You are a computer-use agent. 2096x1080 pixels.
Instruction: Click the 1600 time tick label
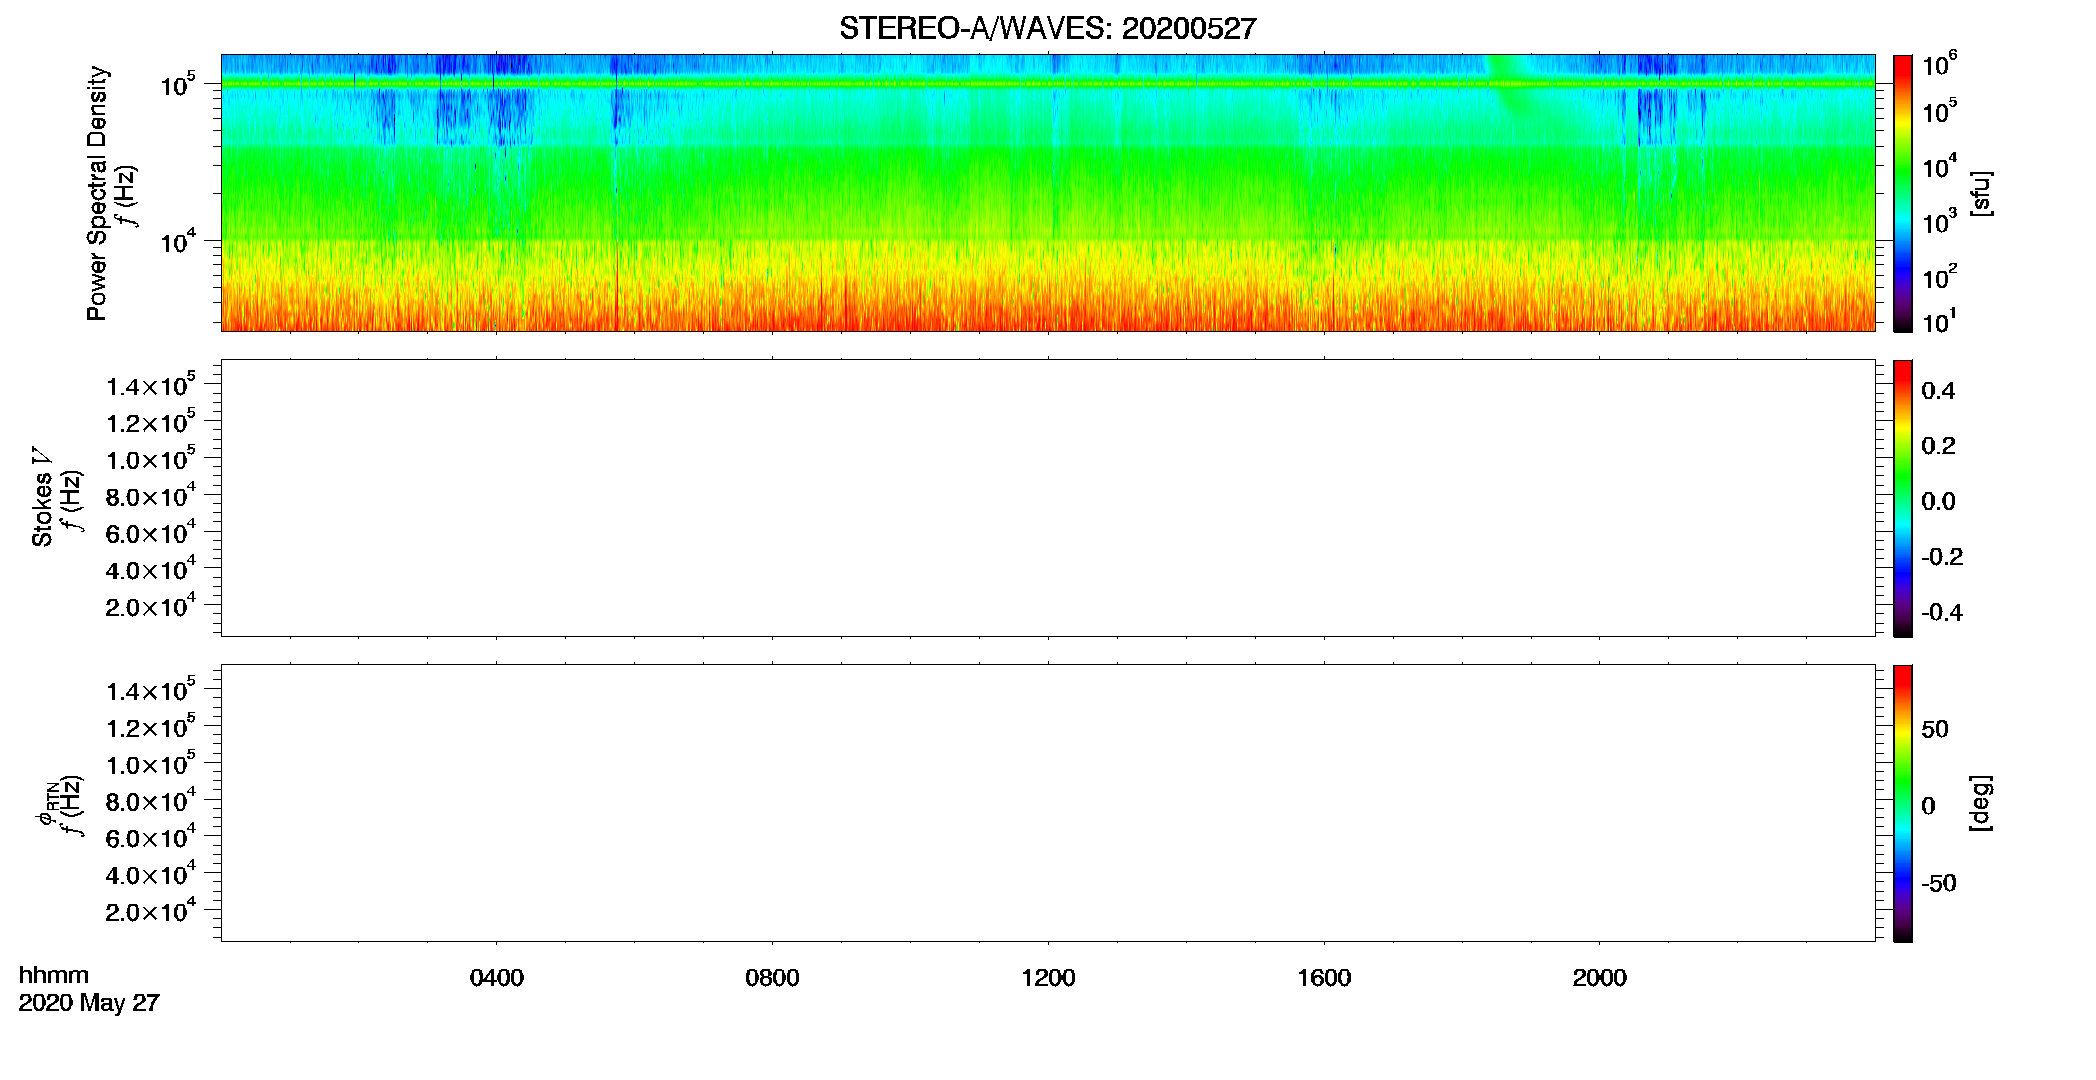point(1324,978)
